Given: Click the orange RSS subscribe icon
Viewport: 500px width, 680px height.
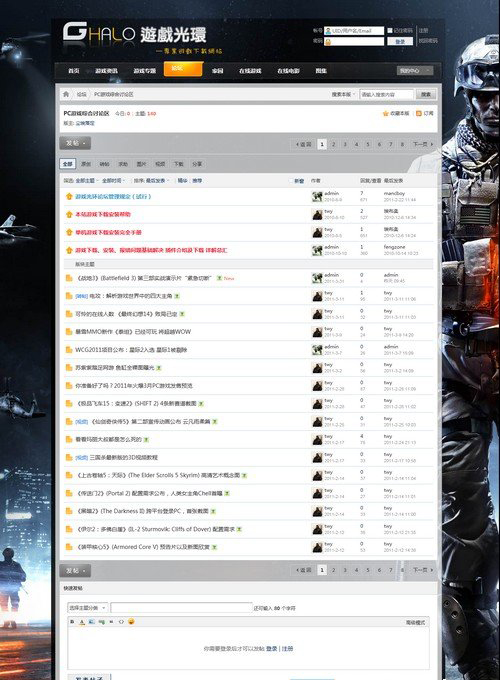Looking at the screenshot, I should [x=418, y=113].
